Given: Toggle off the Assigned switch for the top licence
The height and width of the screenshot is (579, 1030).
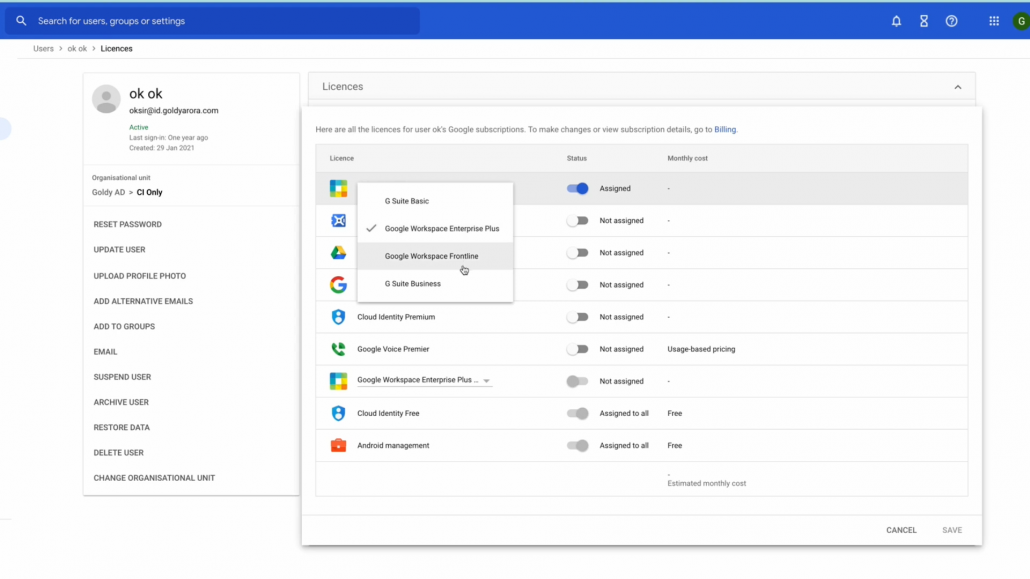Looking at the screenshot, I should point(579,188).
